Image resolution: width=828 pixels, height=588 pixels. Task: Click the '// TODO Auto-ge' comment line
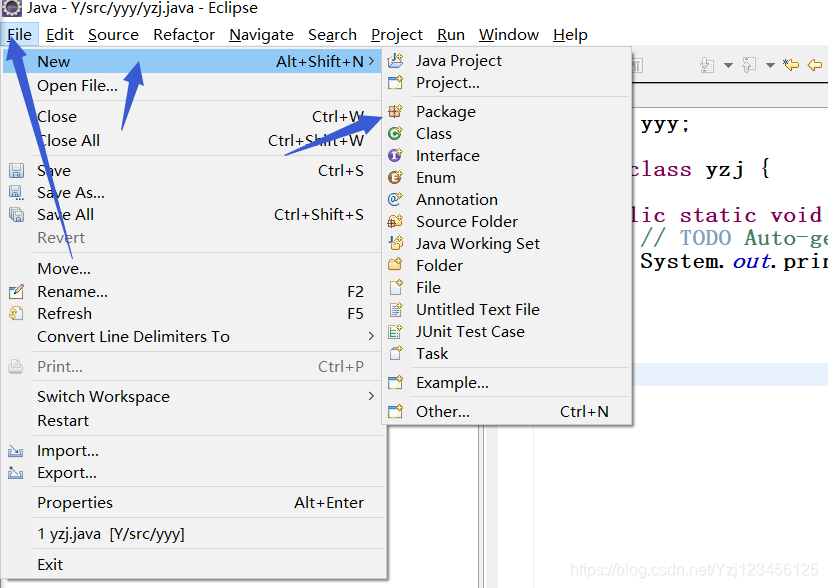pyautogui.click(x=734, y=238)
